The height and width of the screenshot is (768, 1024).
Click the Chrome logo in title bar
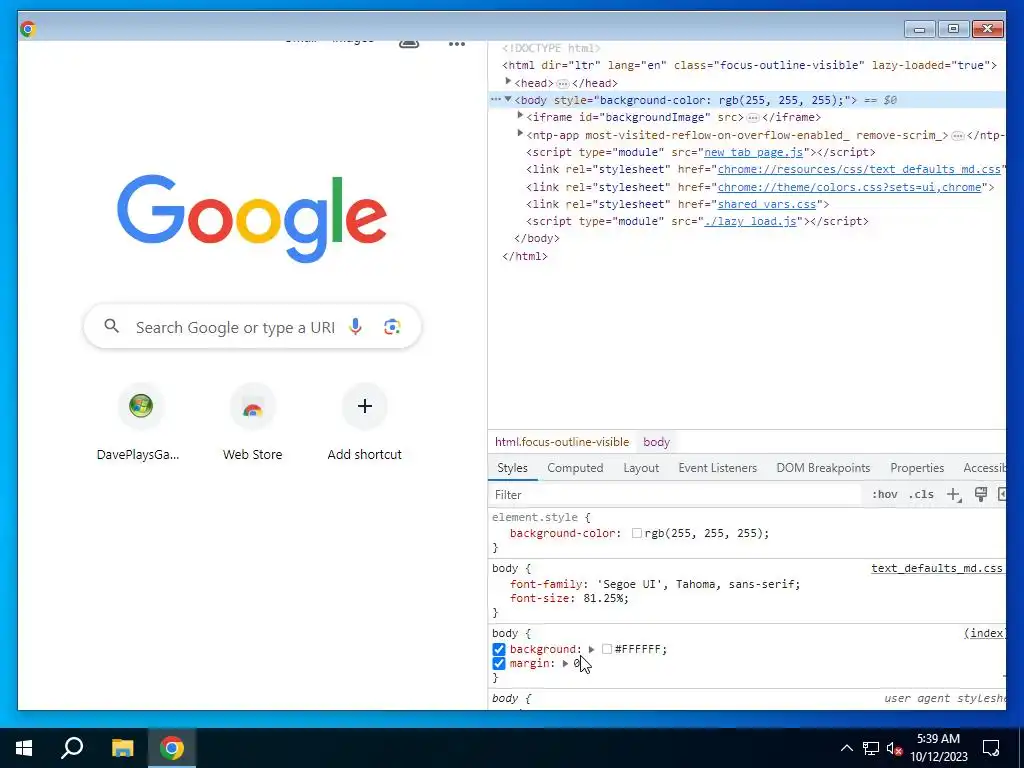[x=28, y=29]
